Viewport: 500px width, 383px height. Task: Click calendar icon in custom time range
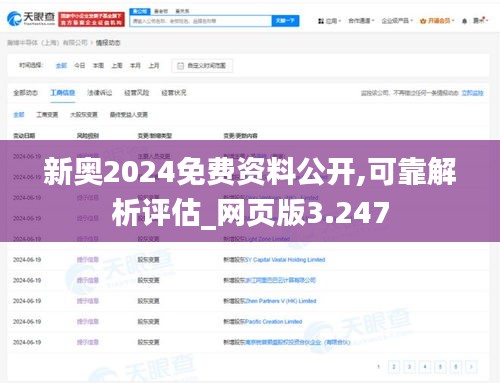point(180,66)
